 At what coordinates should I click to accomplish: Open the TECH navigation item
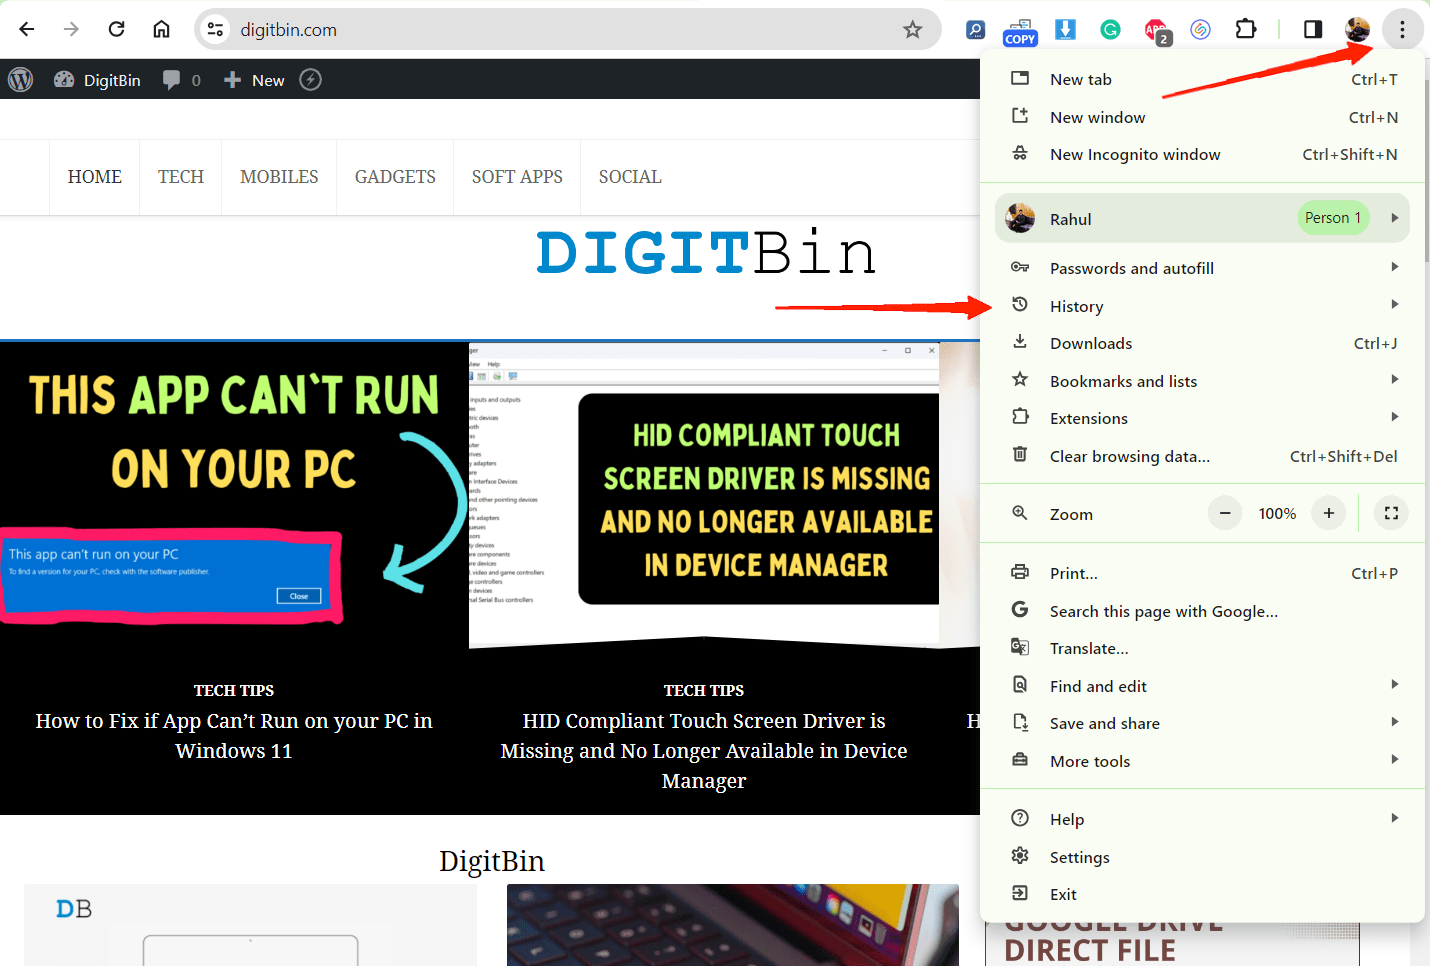pos(181,177)
